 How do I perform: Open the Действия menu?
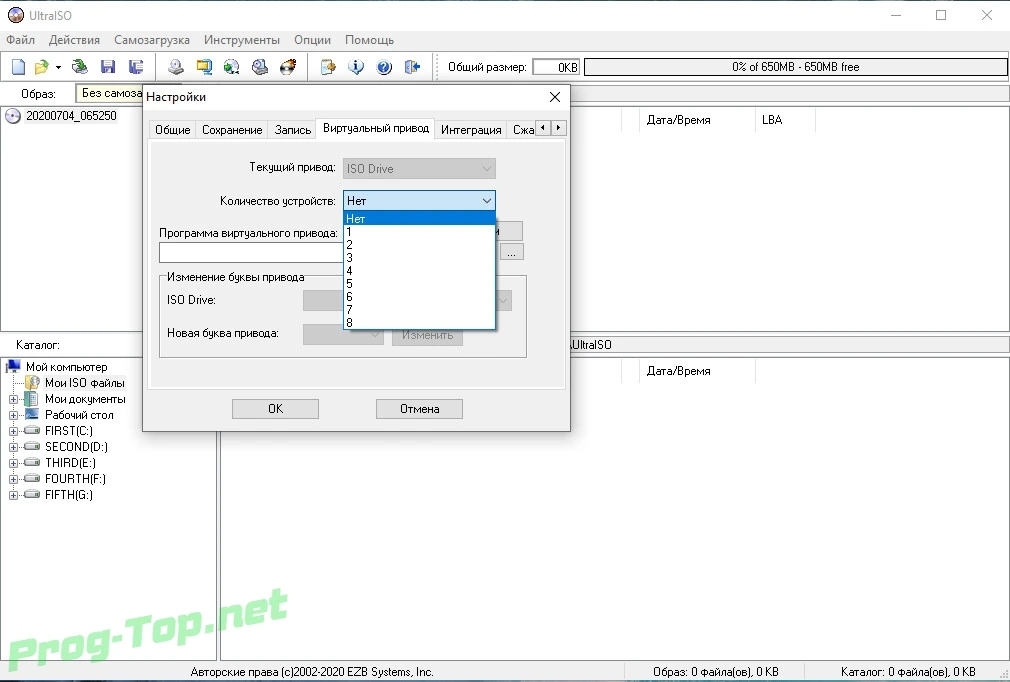(x=74, y=40)
